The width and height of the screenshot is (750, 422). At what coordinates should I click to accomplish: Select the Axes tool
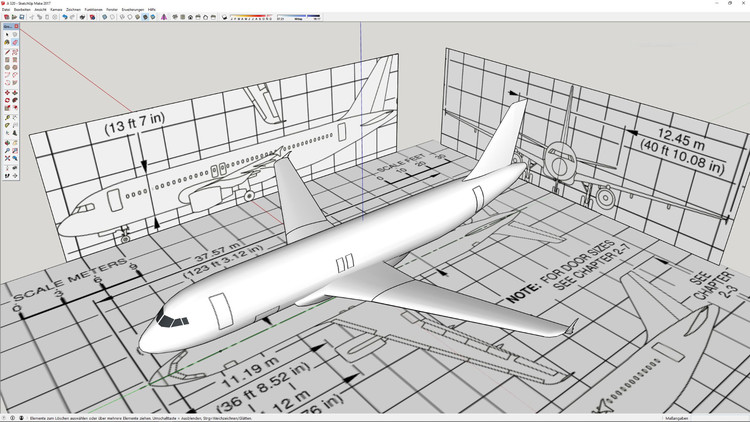click(7, 133)
